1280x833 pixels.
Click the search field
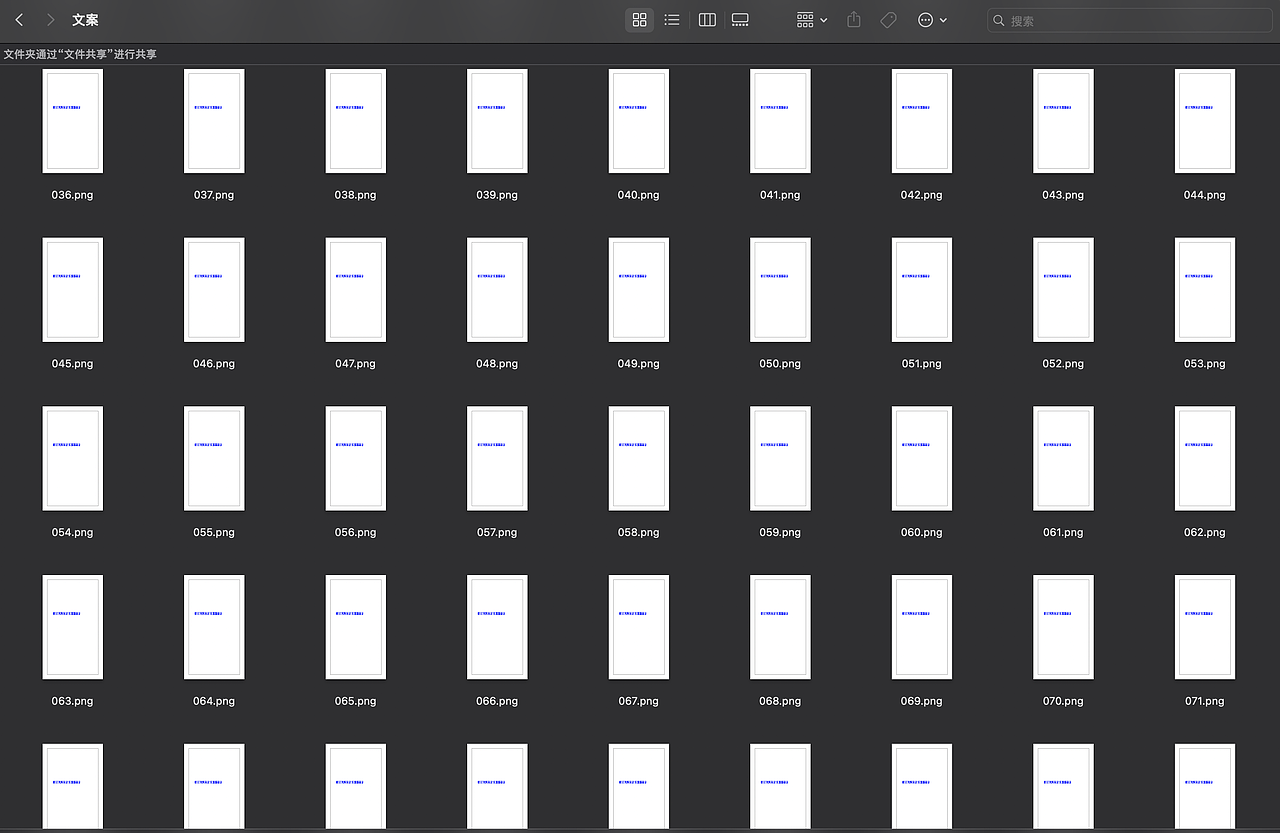point(1129,20)
